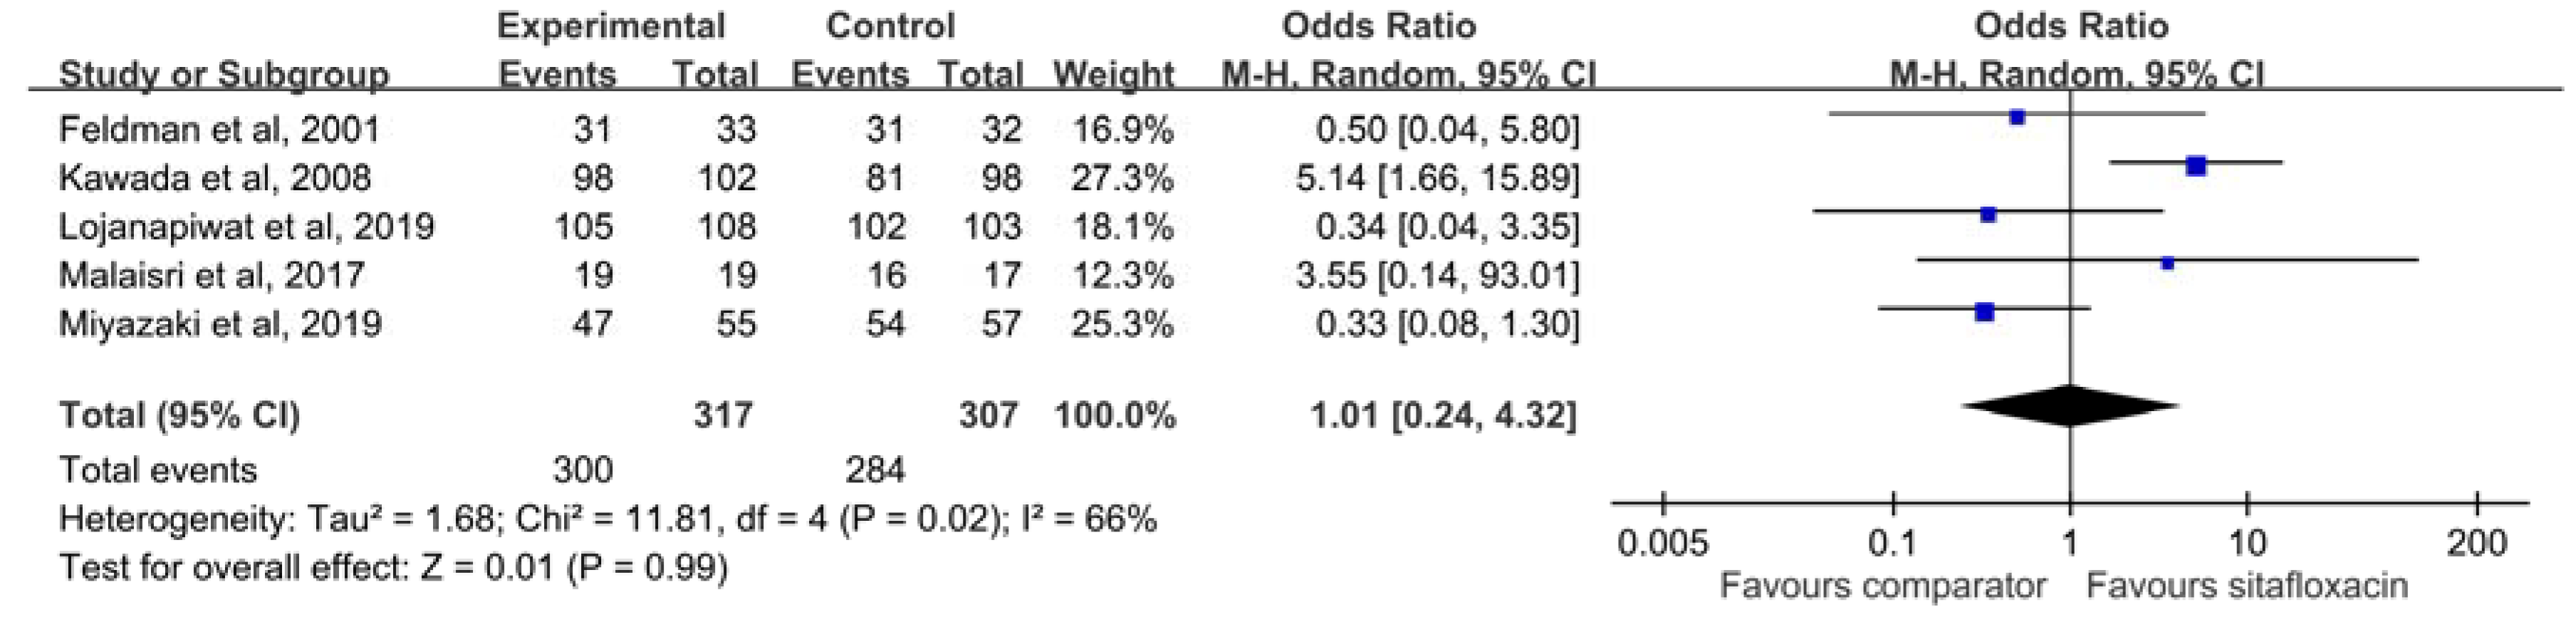Select the Malaisri et al, 2017 study label

(x=212, y=275)
